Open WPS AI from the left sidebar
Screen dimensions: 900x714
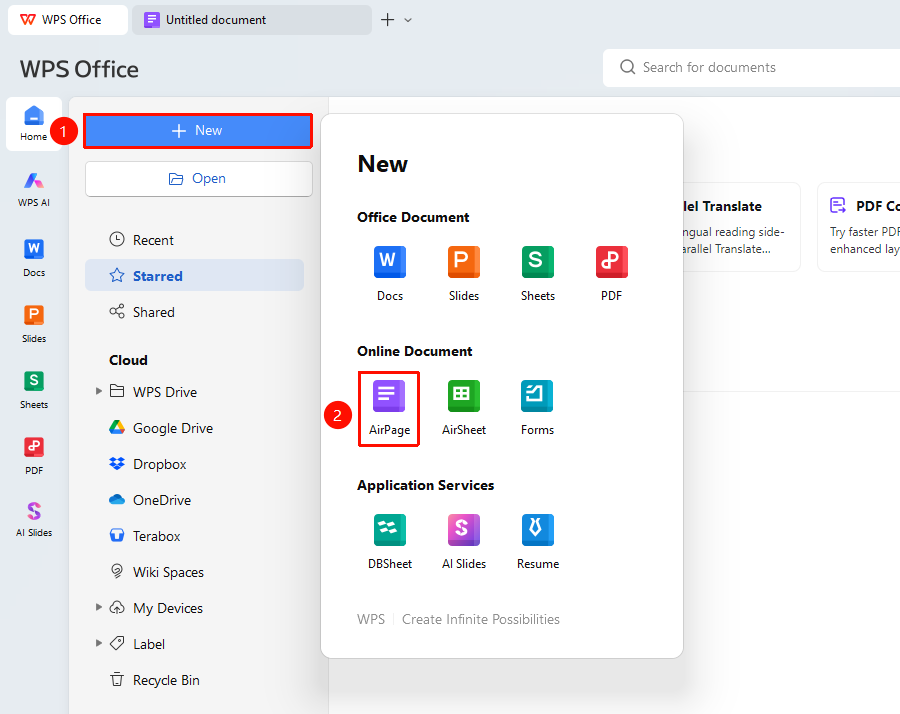[34, 189]
